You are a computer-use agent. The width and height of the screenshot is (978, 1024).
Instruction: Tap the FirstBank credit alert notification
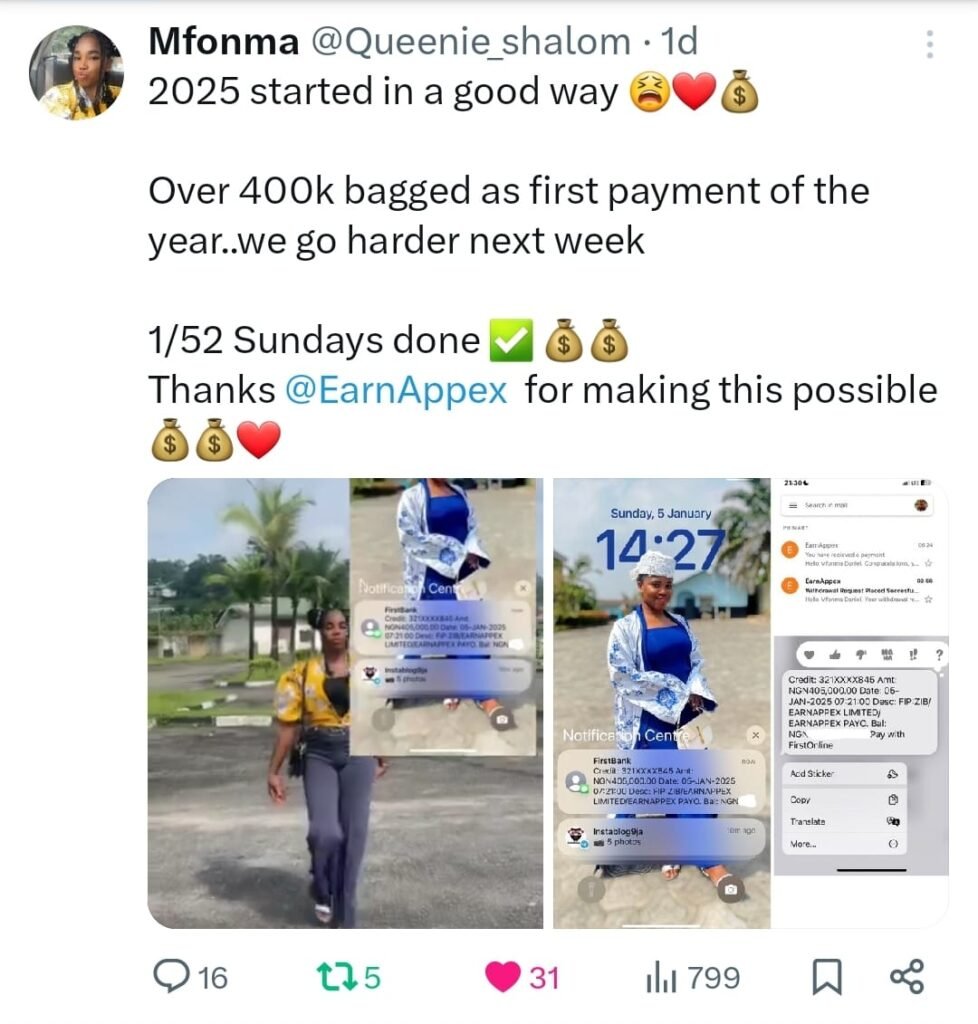659,781
